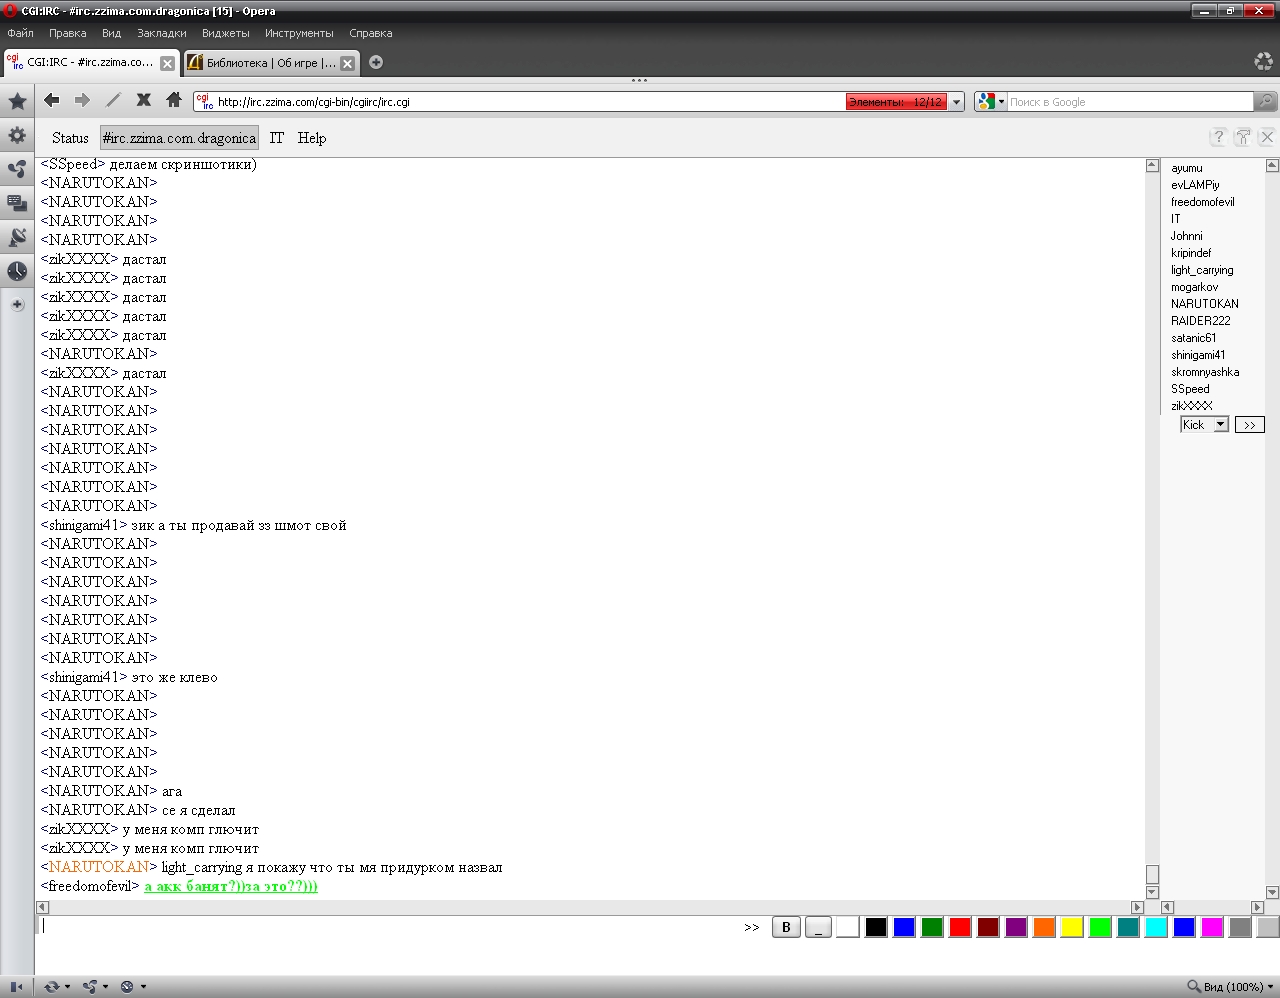Click the CGI:IRC help question mark icon
This screenshot has height=998, width=1280.
coord(1218,137)
